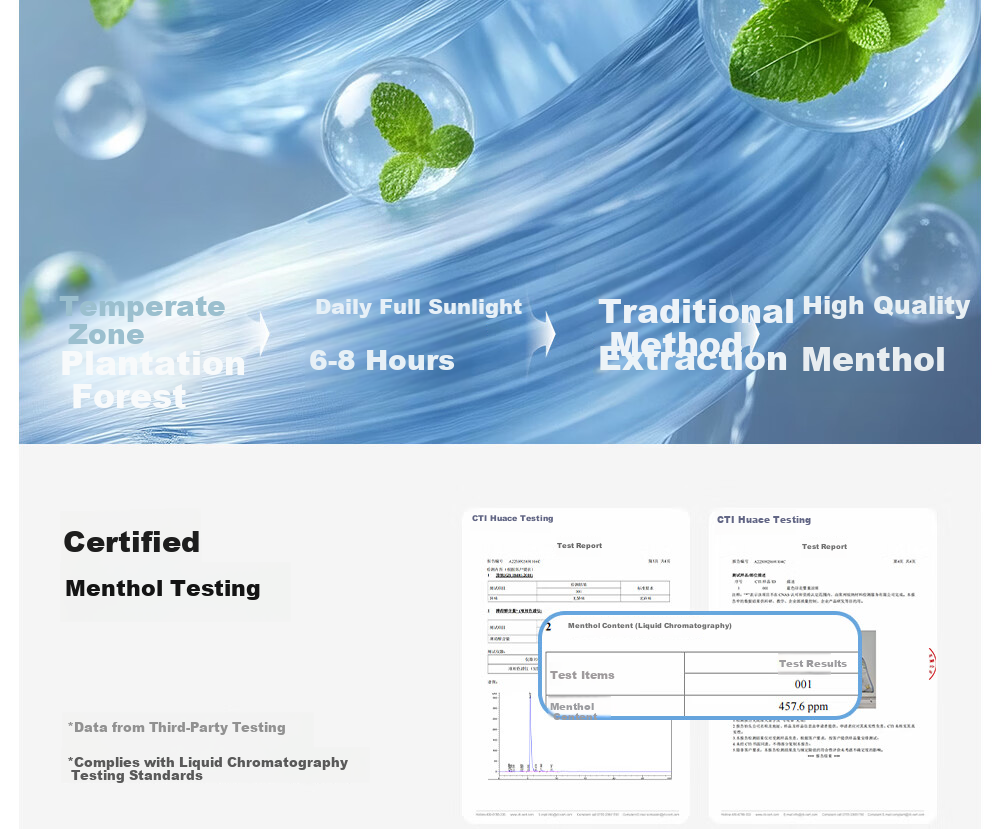Select the 6-8 Hours text
The width and height of the screenshot is (1000, 829).
point(381,360)
